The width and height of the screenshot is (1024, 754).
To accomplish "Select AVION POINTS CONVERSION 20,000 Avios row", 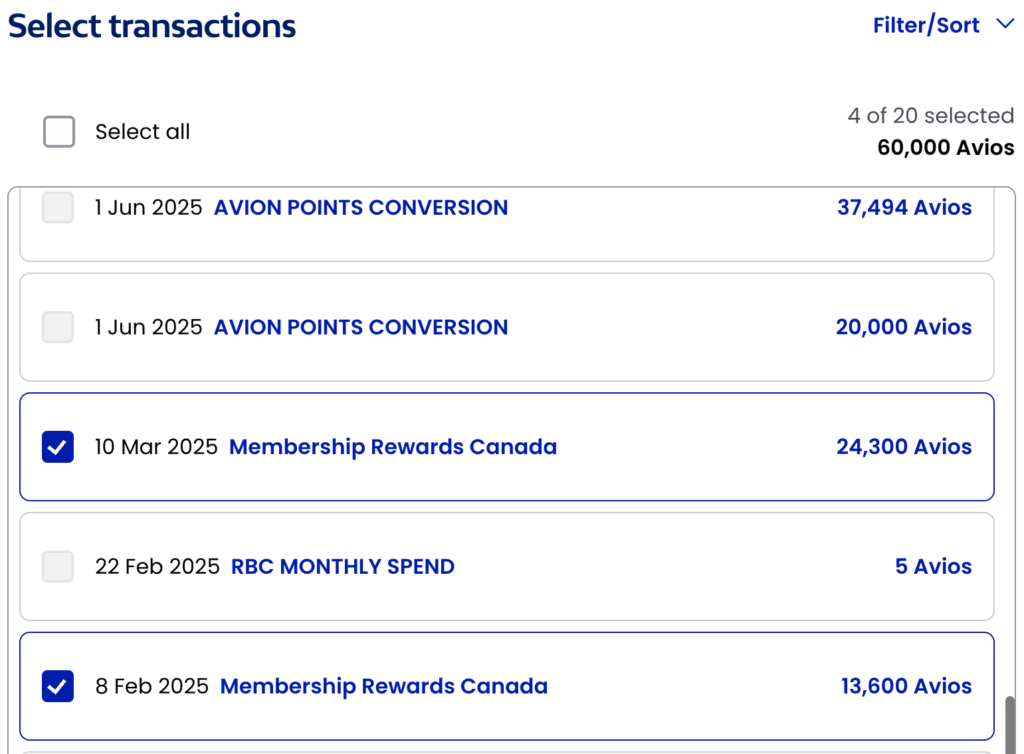I will click(x=361, y=327).
